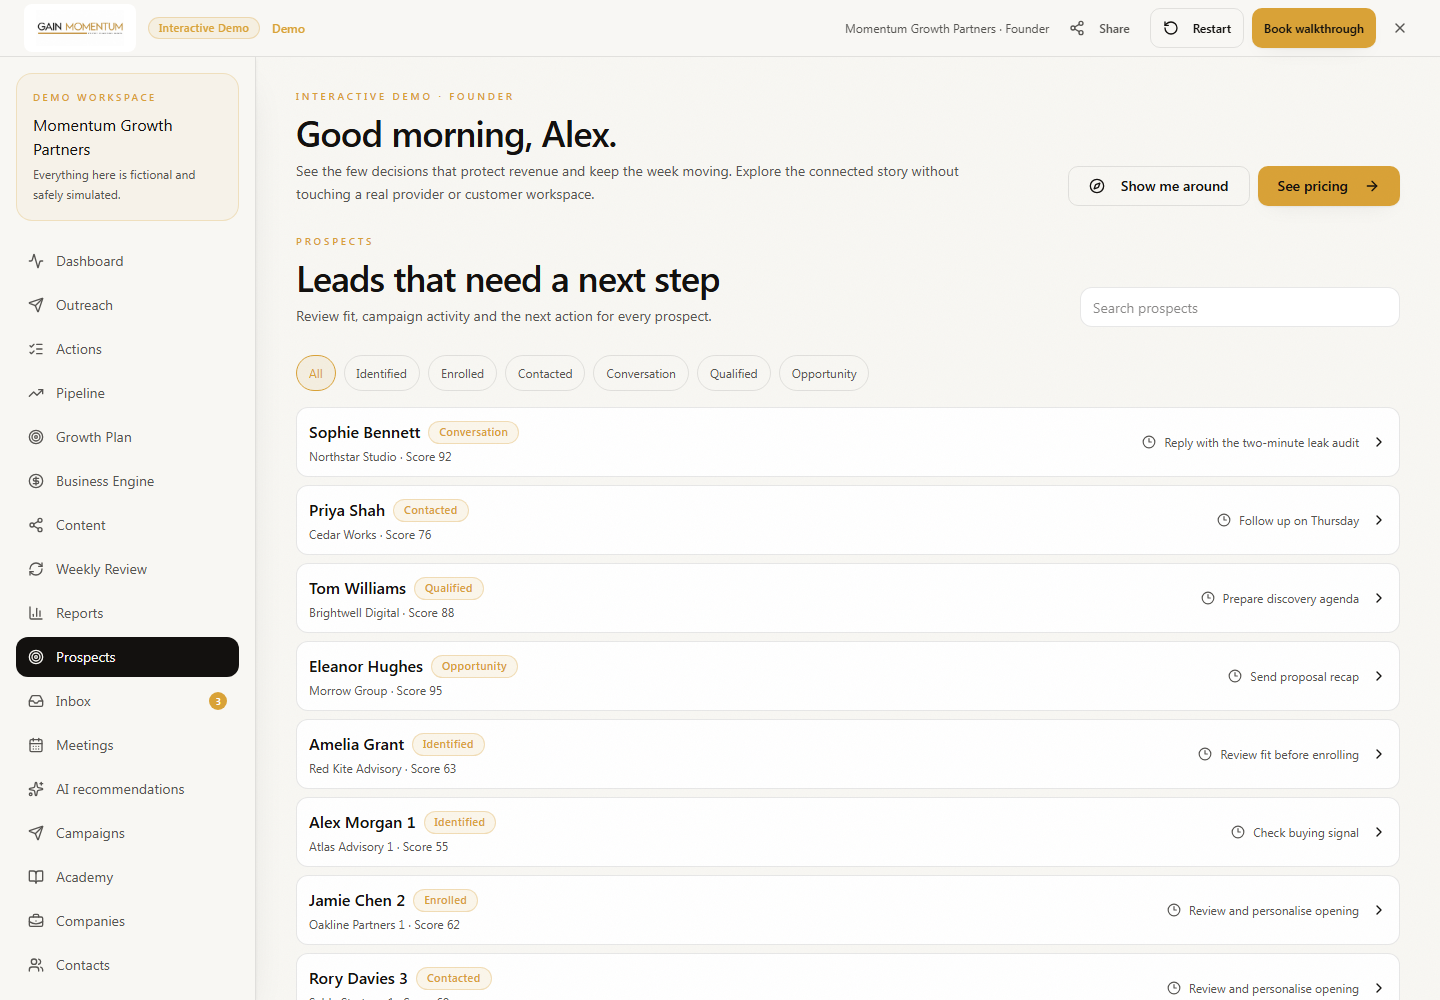1440x1000 pixels.
Task: Click the Inbox tray icon
Action: click(x=36, y=701)
